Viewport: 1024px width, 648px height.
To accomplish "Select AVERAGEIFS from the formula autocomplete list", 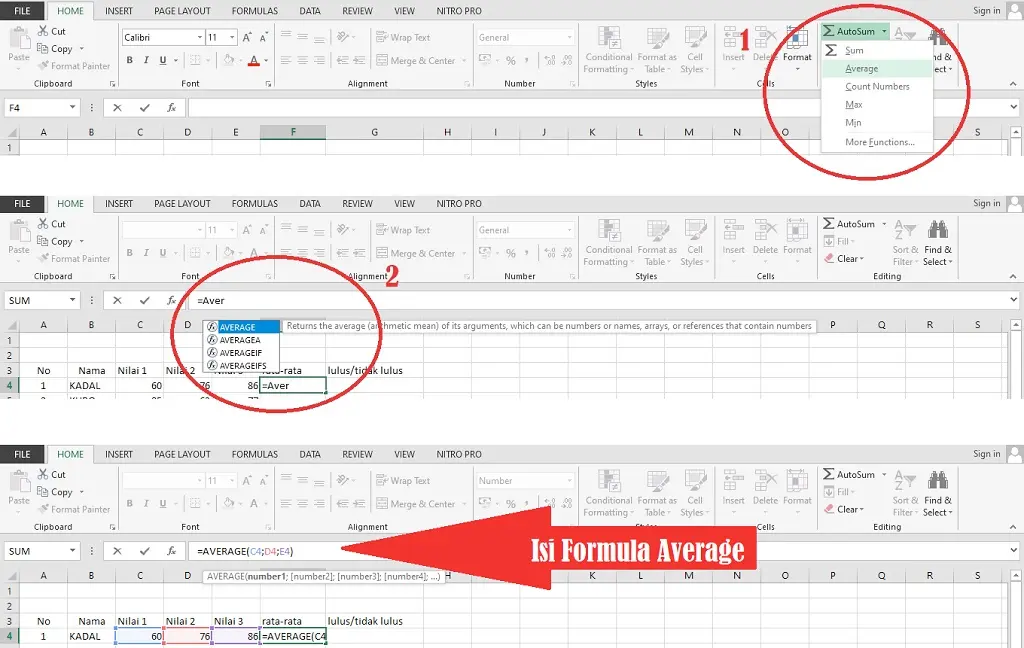I will (242, 366).
